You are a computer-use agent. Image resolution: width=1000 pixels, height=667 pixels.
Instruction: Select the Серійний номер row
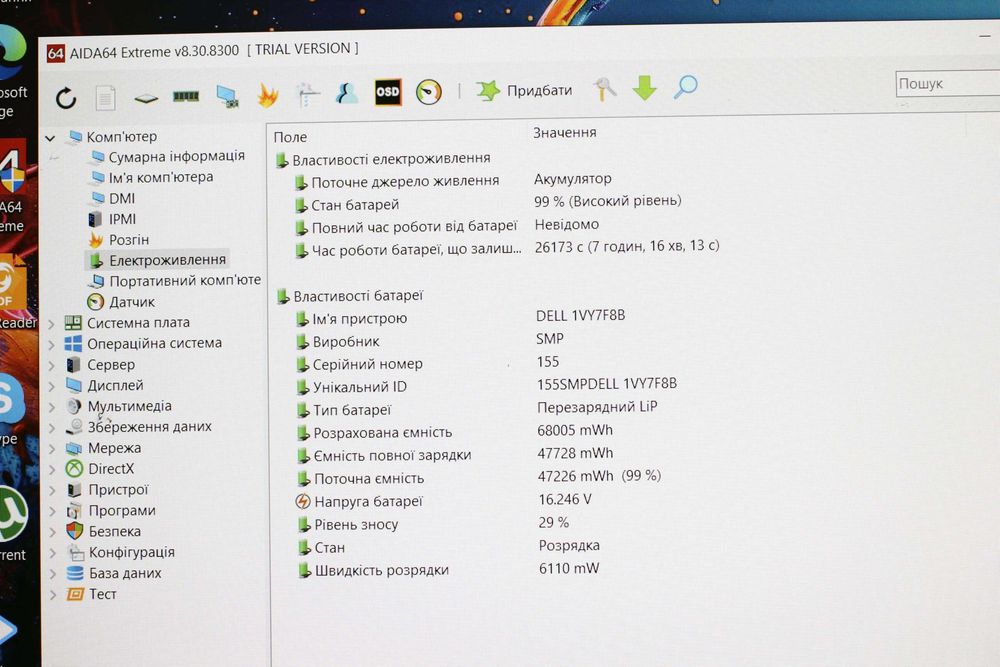point(429,363)
